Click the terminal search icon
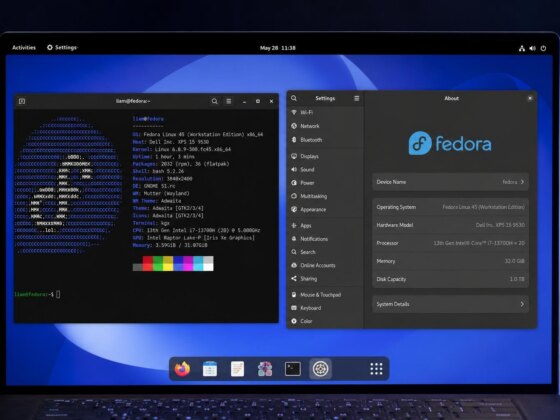Image resolution: width=560 pixels, height=420 pixels. [x=214, y=101]
